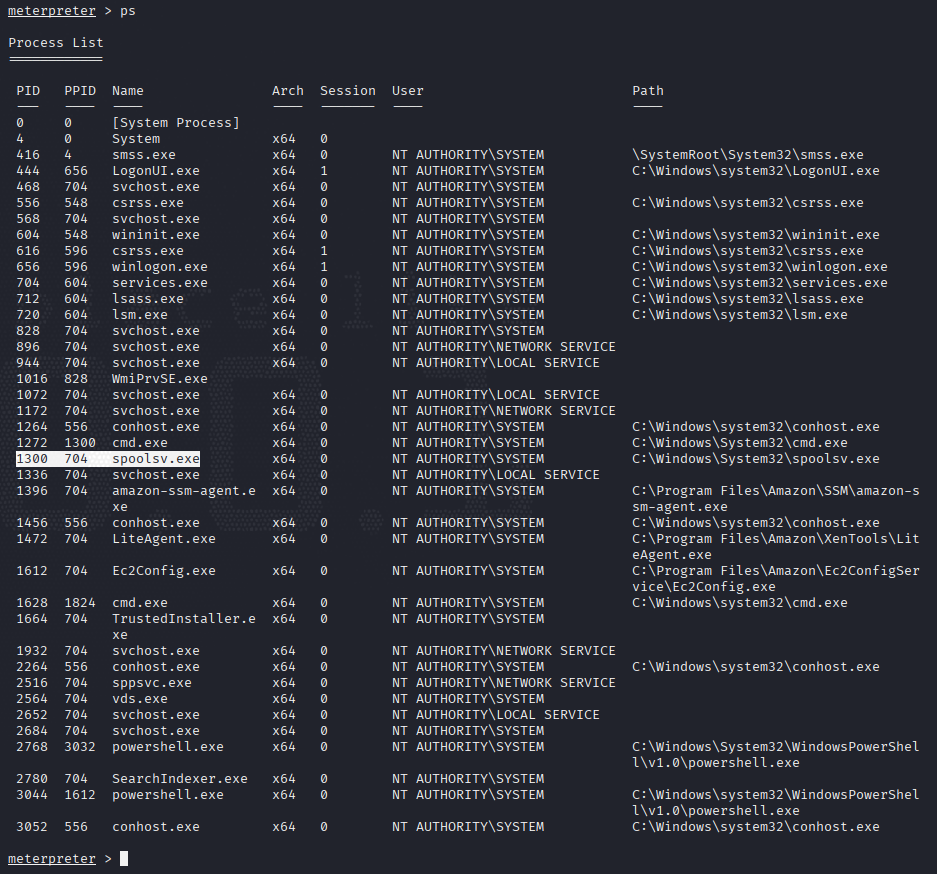The image size is (937, 874).
Task: Click the PID value '2516' of sppsvc.exe
Action: tap(32, 683)
